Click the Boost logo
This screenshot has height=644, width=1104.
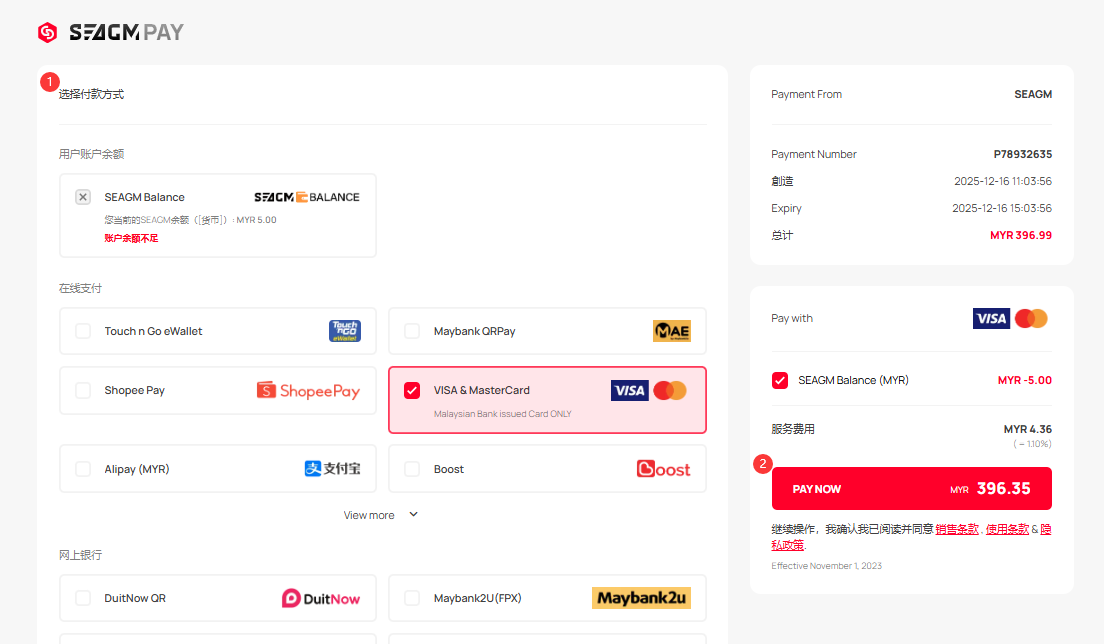point(663,469)
